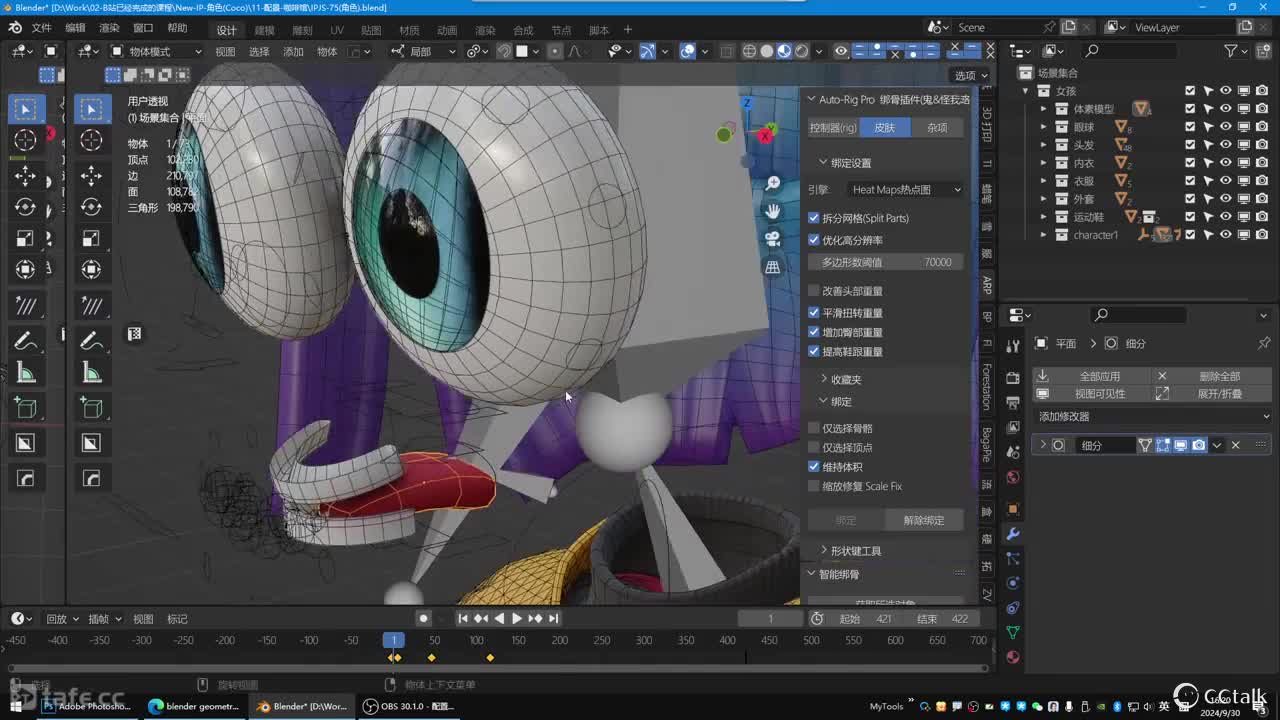
Task: Click the pan hand viewport gizmo
Action: (773, 211)
